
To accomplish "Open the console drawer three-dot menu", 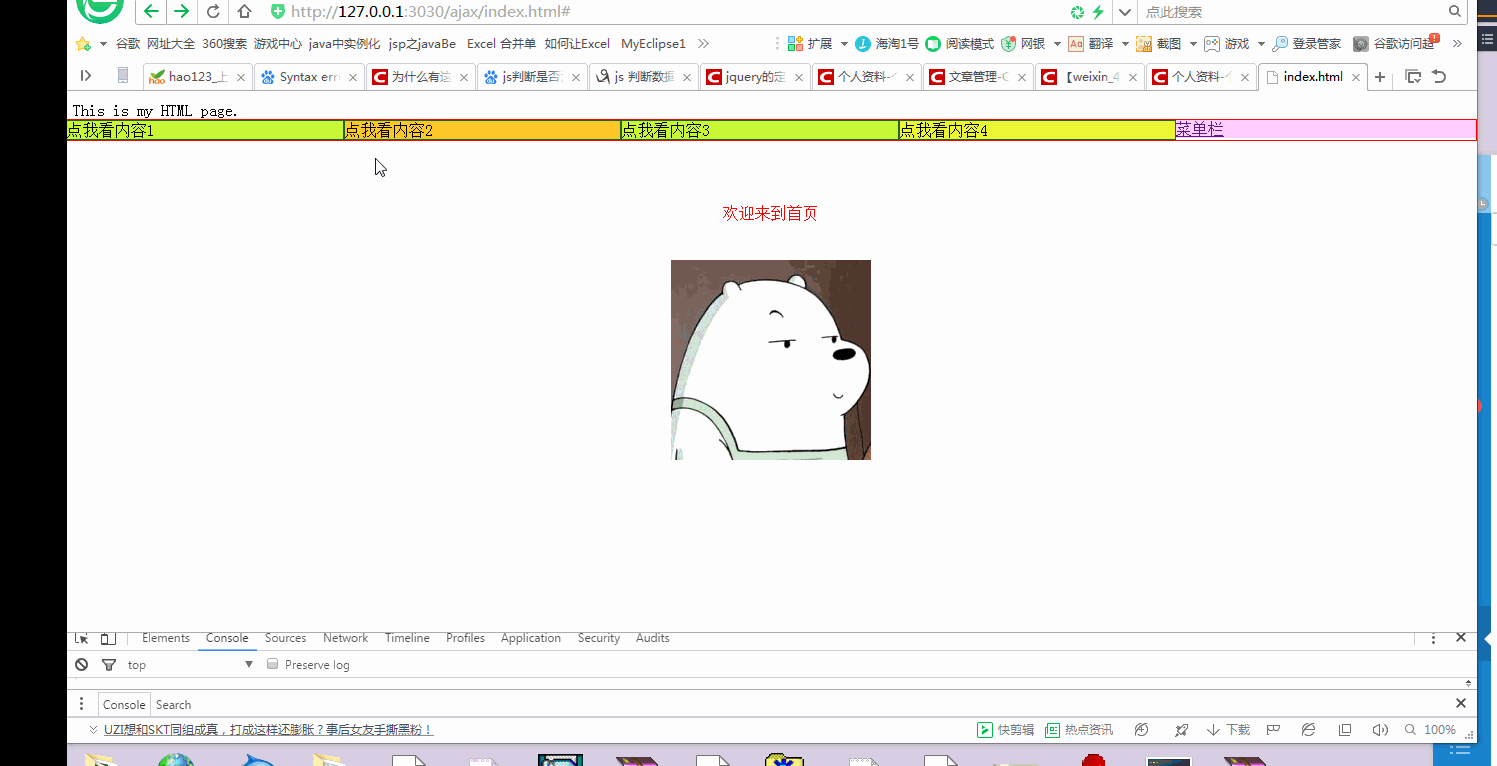I will 82,704.
